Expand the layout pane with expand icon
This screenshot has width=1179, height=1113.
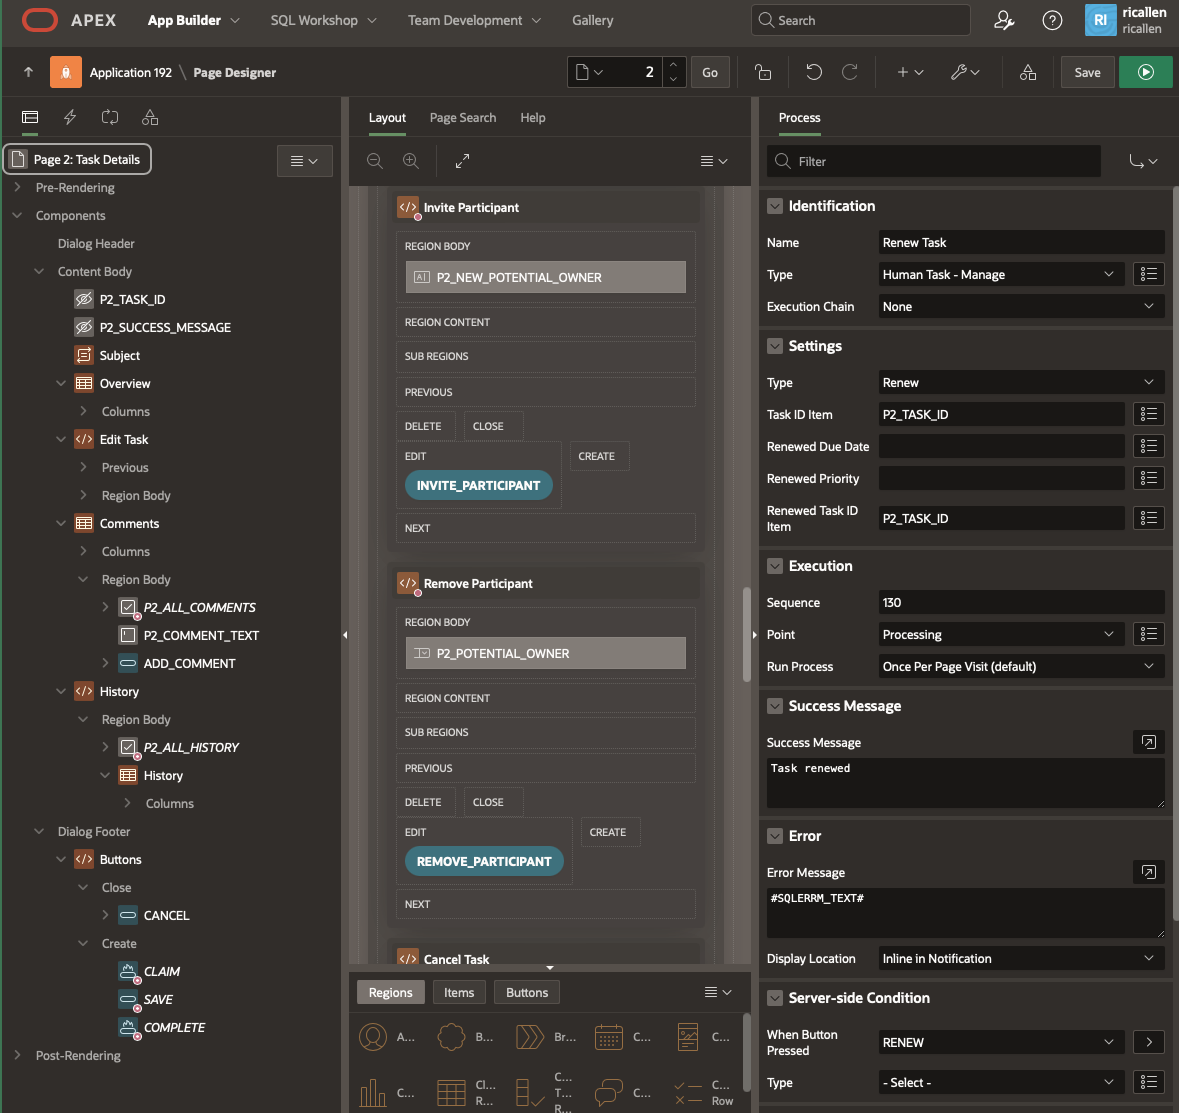point(462,161)
